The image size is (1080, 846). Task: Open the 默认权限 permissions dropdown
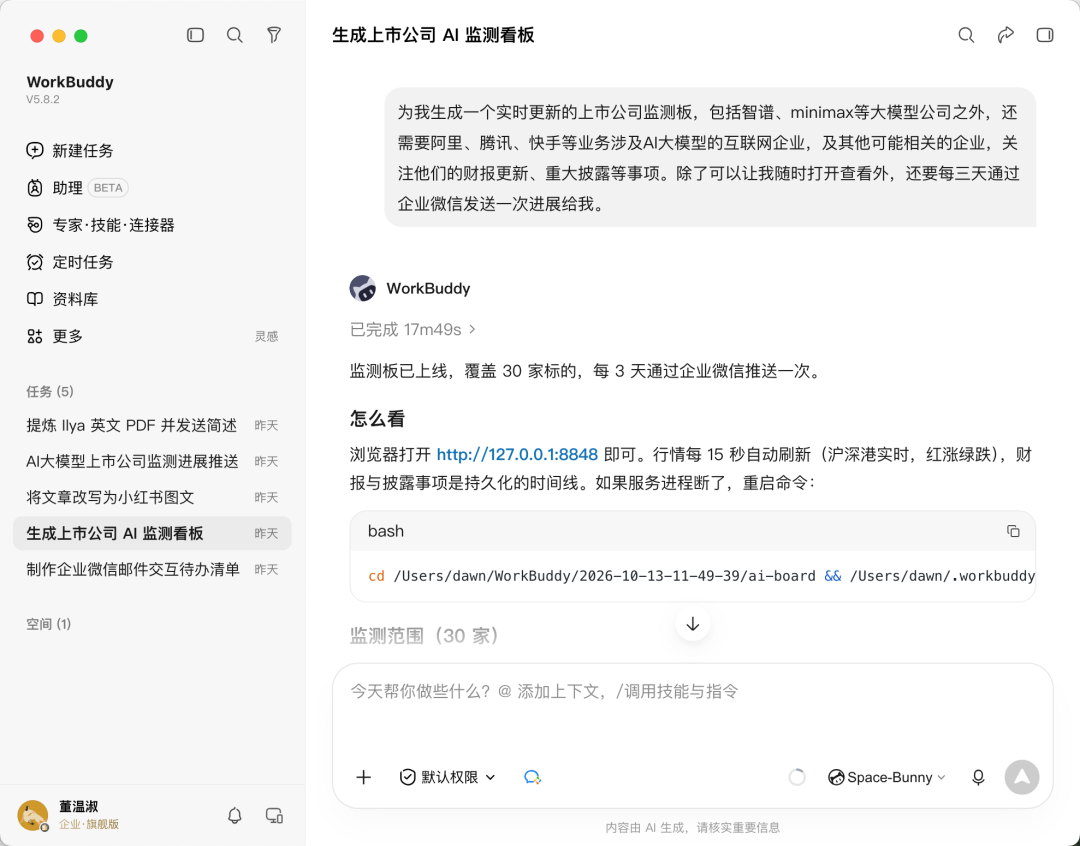(x=448, y=777)
